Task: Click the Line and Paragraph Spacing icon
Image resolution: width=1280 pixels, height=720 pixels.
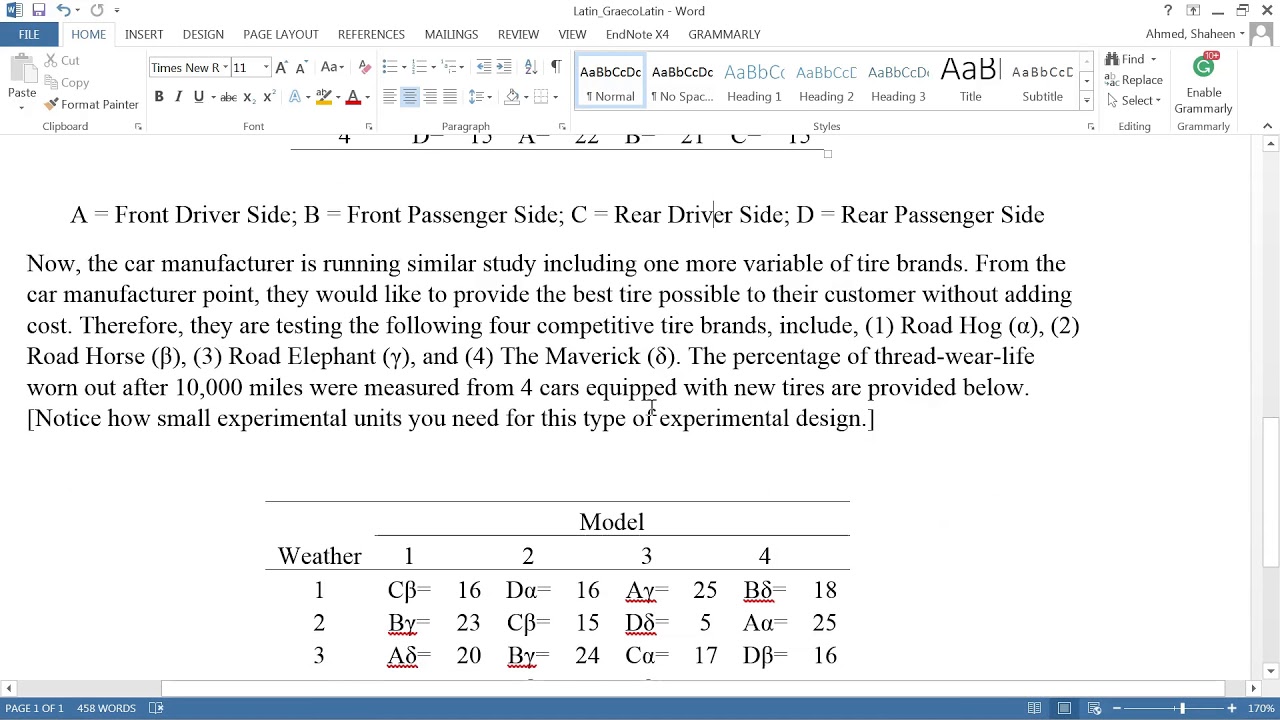Action: [x=476, y=97]
